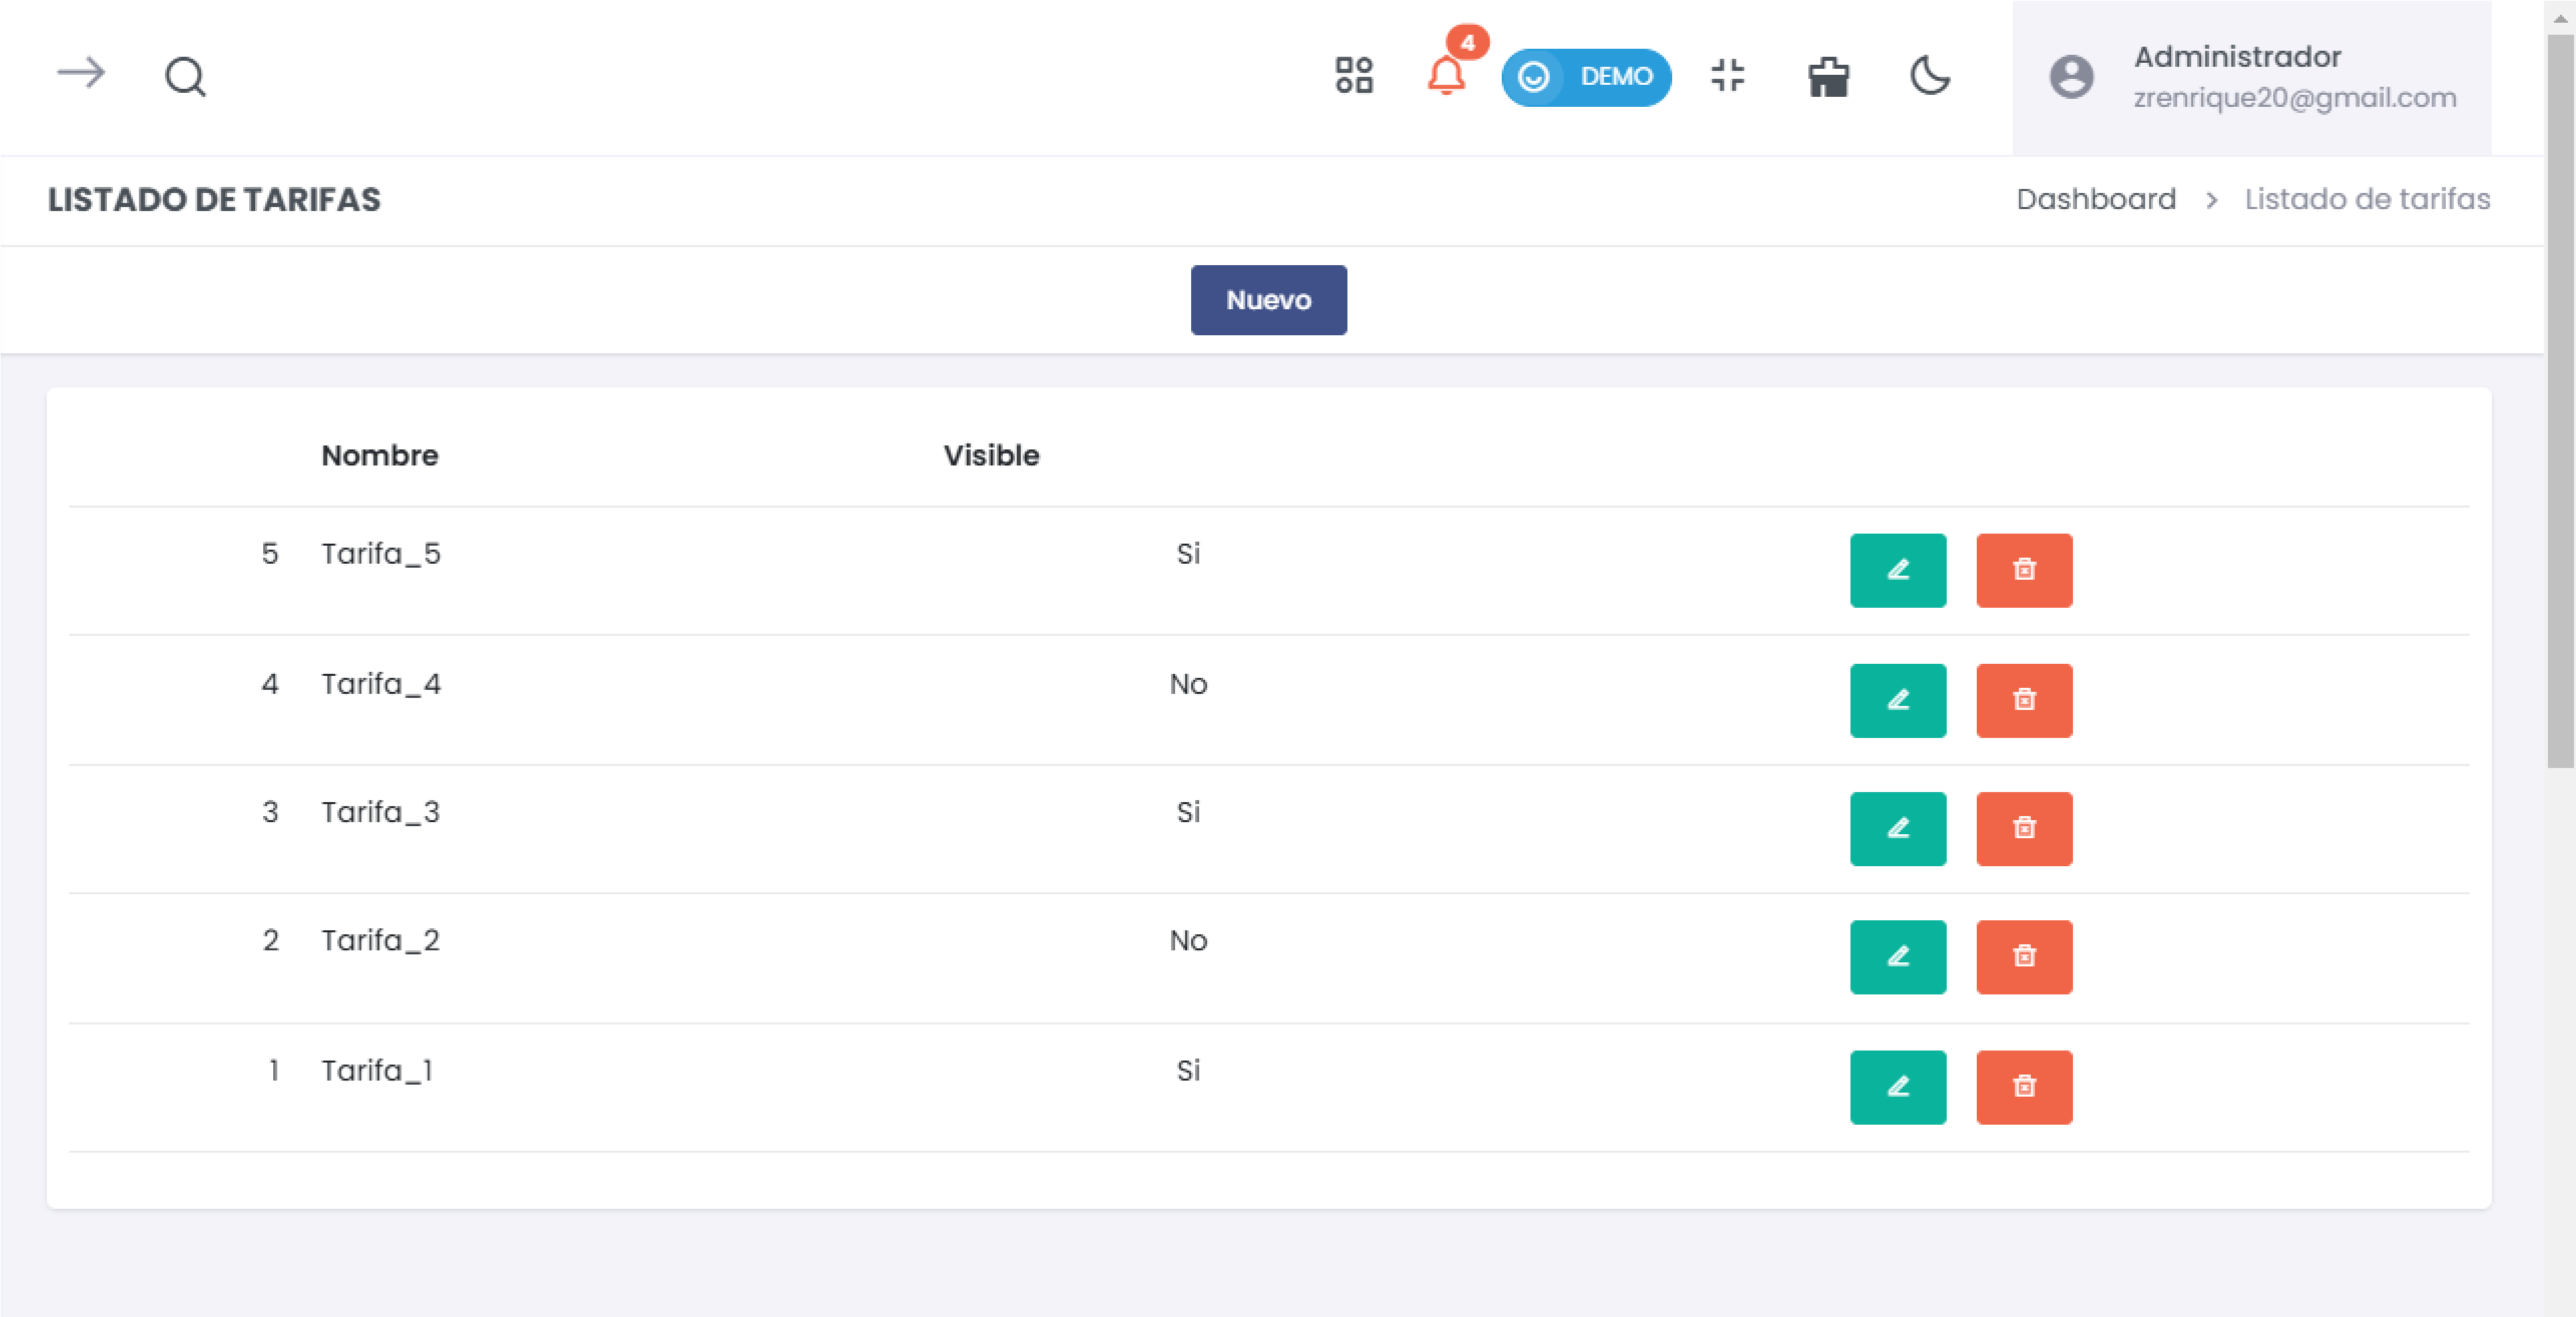Open the apps grid icon
Screen dimensions: 2576x1317
(x=1354, y=76)
